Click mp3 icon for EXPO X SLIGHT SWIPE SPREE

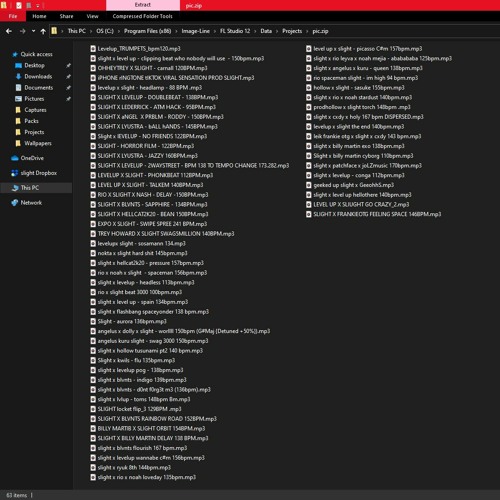click(93, 224)
